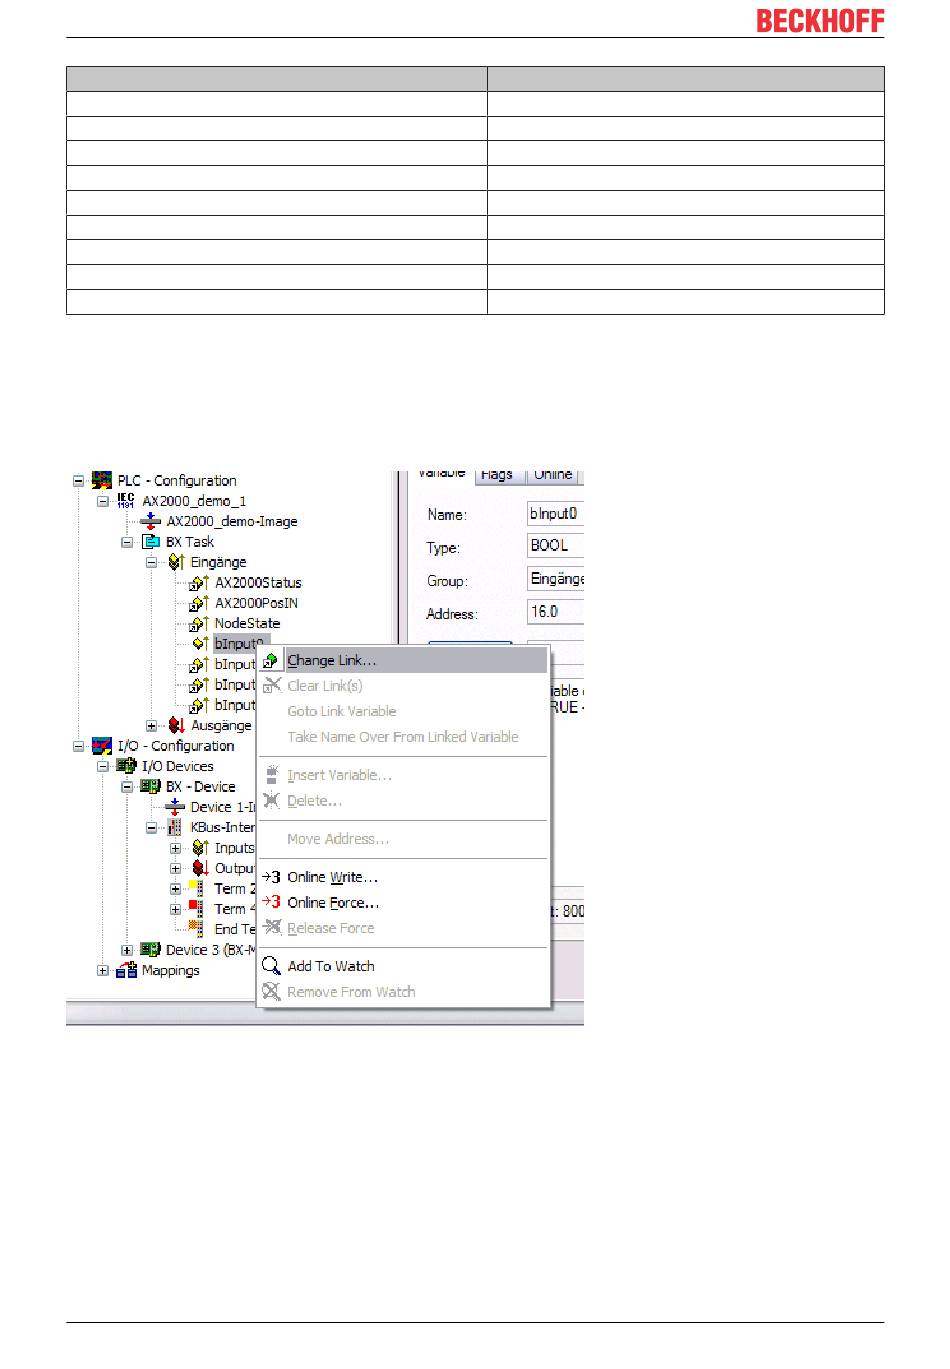The width and height of the screenshot is (950, 1369).
Task: Collapse the KBus-Interface node
Action: (152, 827)
